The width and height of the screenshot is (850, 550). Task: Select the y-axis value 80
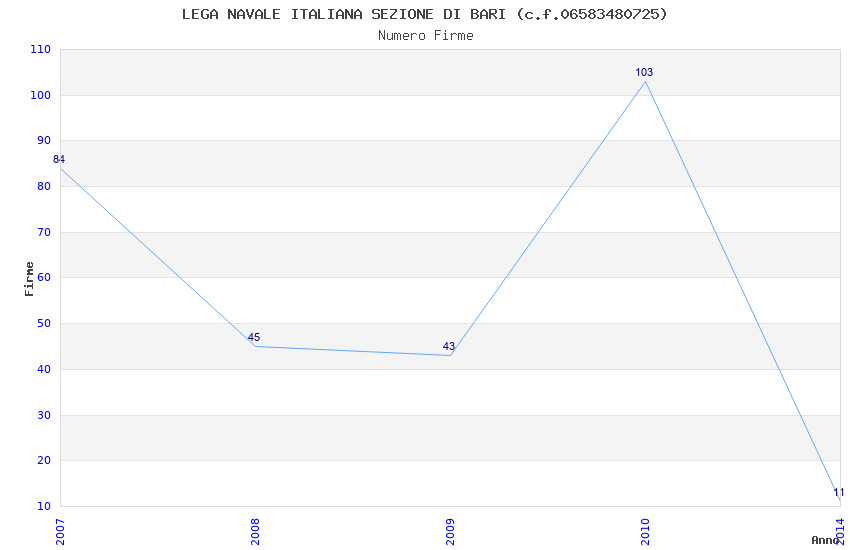44,186
